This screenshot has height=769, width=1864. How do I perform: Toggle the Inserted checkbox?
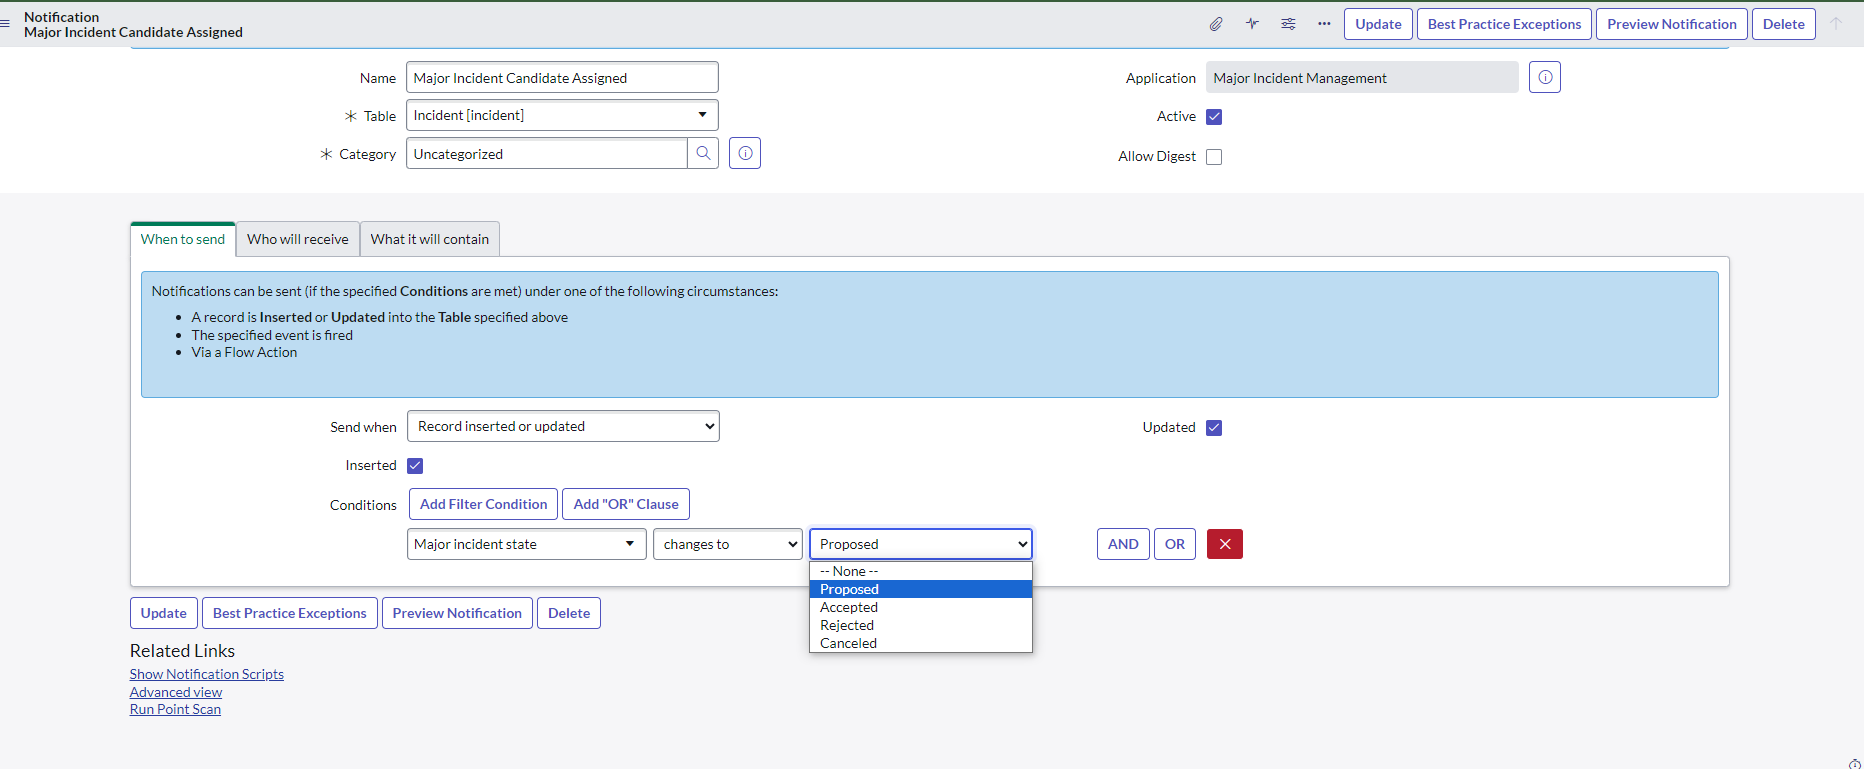(415, 466)
